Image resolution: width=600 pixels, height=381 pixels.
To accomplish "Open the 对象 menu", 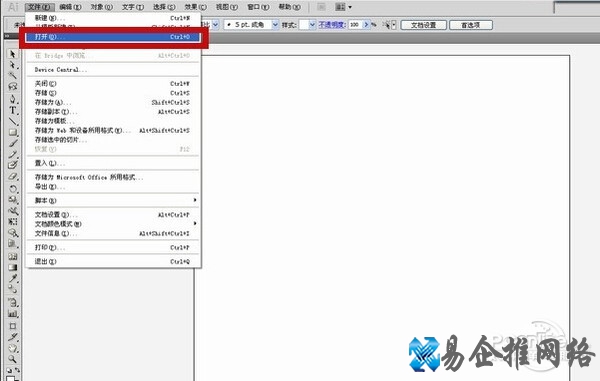I will click(x=102, y=7).
